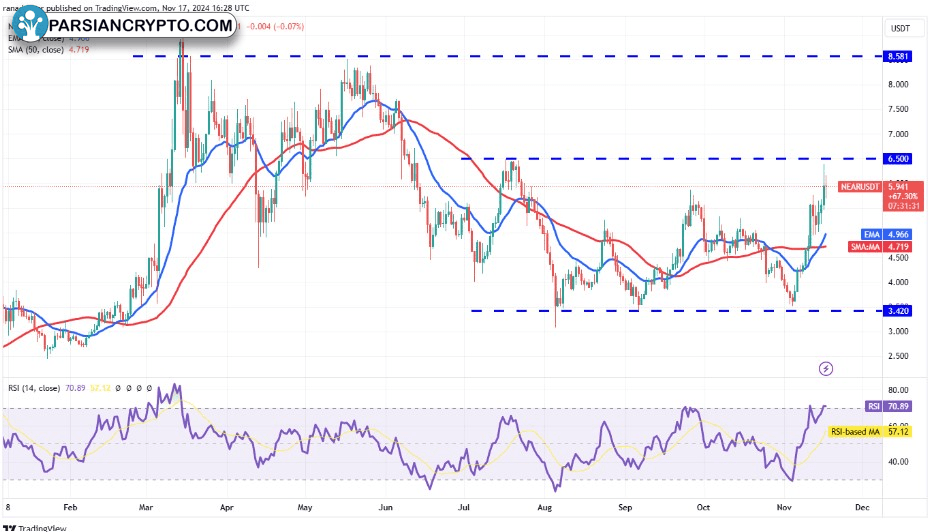Click the 7.500 price axis value

pyautogui.click(x=898, y=109)
